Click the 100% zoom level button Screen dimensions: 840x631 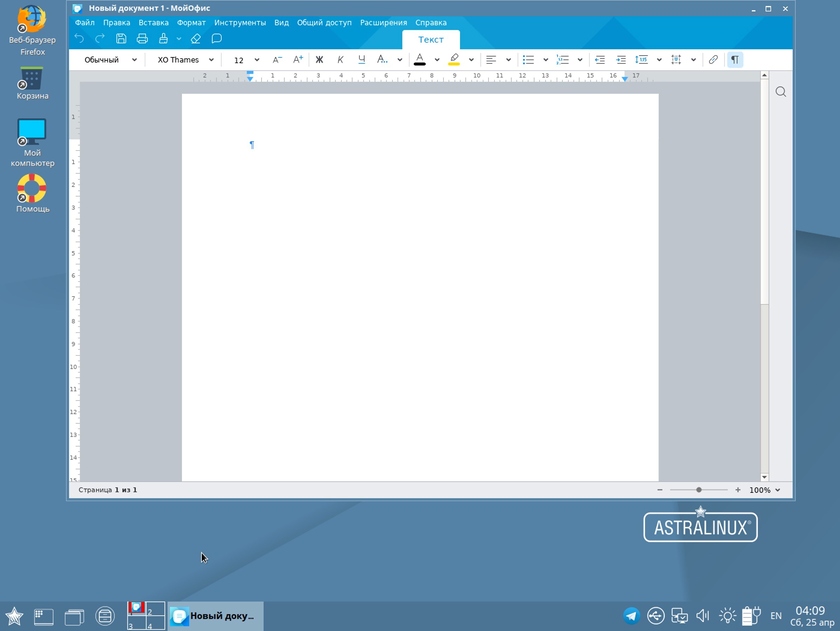pos(764,490)
